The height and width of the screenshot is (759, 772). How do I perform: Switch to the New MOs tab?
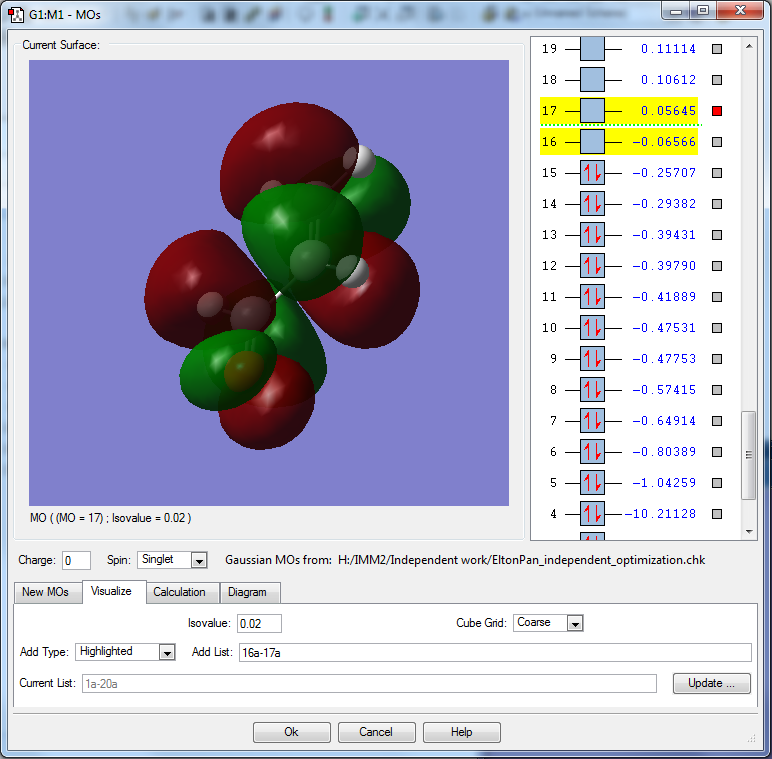tap(46, 592)
